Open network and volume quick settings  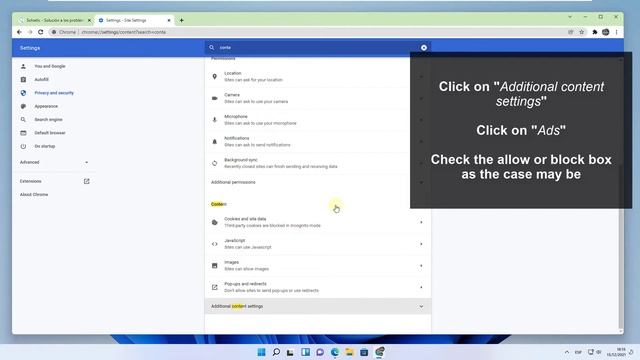594,352
